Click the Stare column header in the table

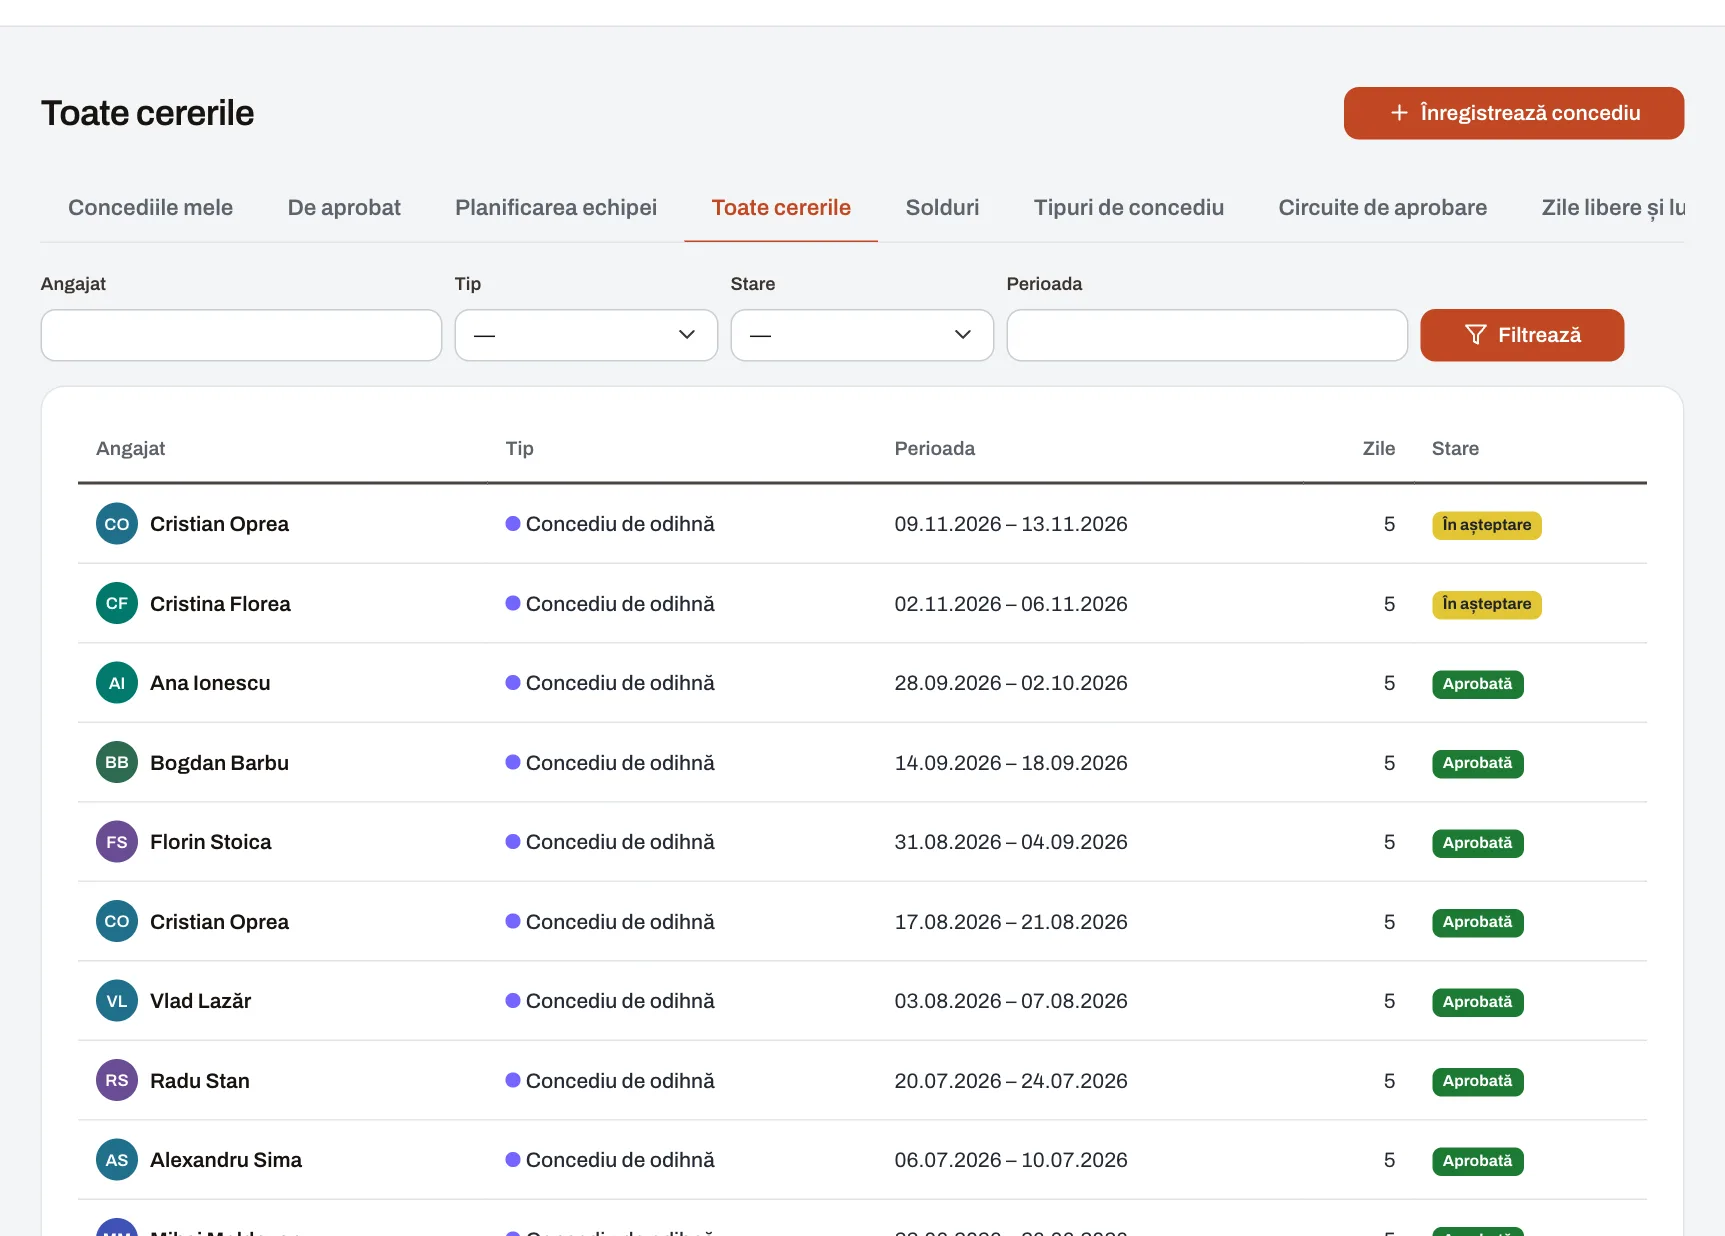[1455, 449]
